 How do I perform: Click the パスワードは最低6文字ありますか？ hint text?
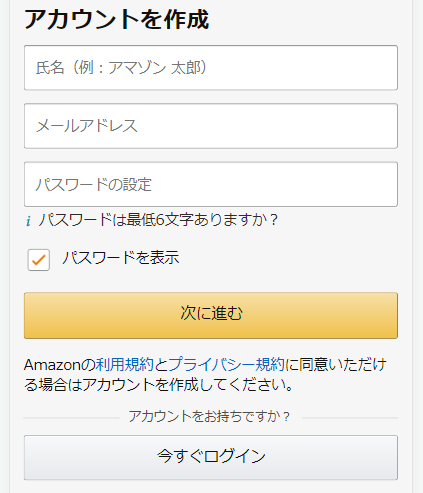point(158,220)
